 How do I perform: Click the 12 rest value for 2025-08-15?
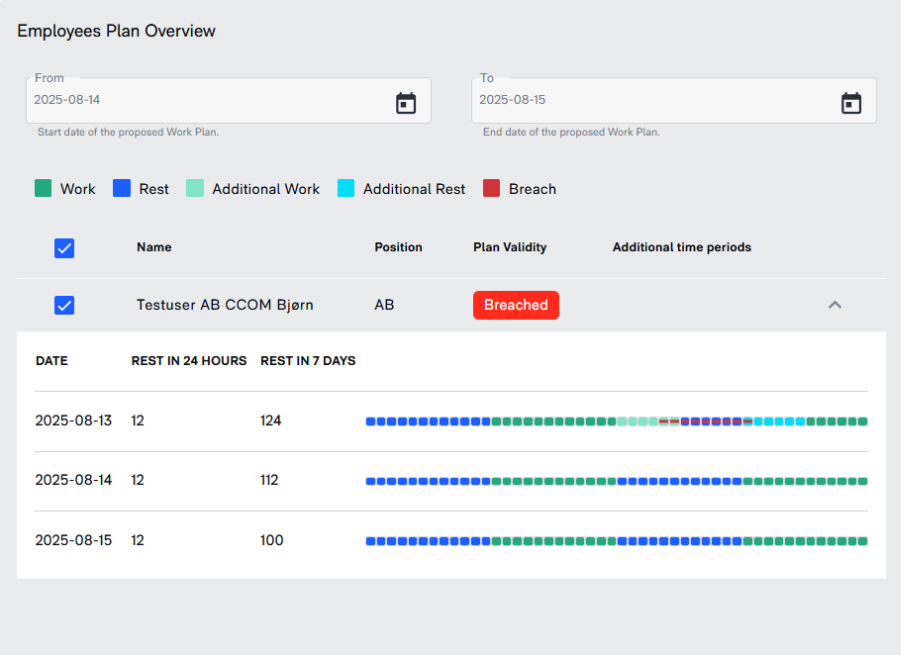pos(137,540)
